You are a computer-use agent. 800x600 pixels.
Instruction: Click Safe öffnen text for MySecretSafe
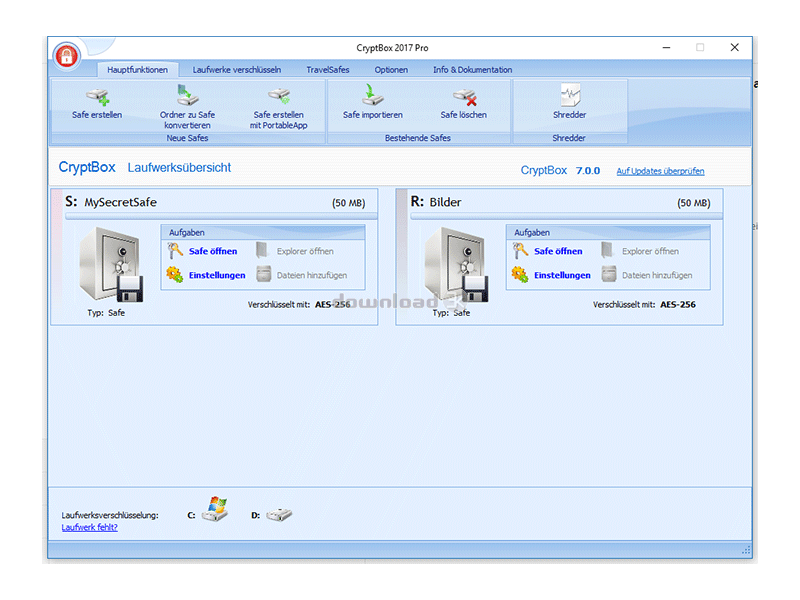click(x=213, y=251)
